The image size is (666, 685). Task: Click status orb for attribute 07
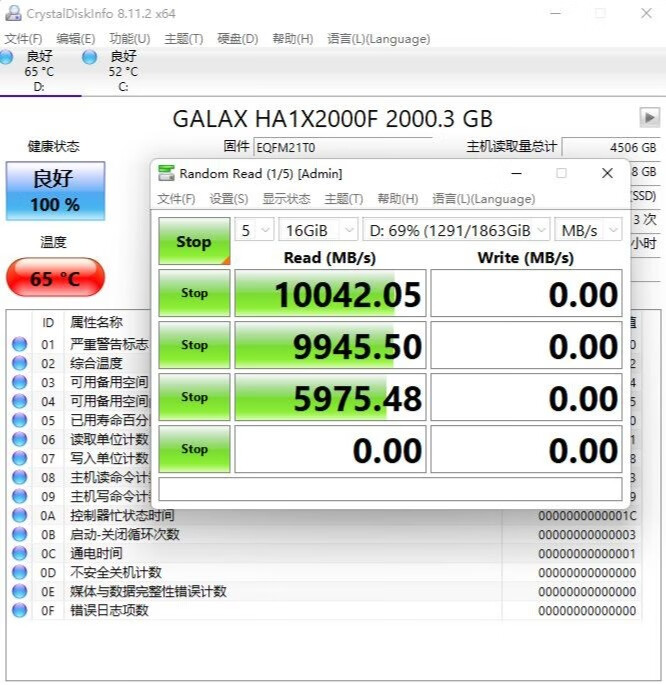19,458
